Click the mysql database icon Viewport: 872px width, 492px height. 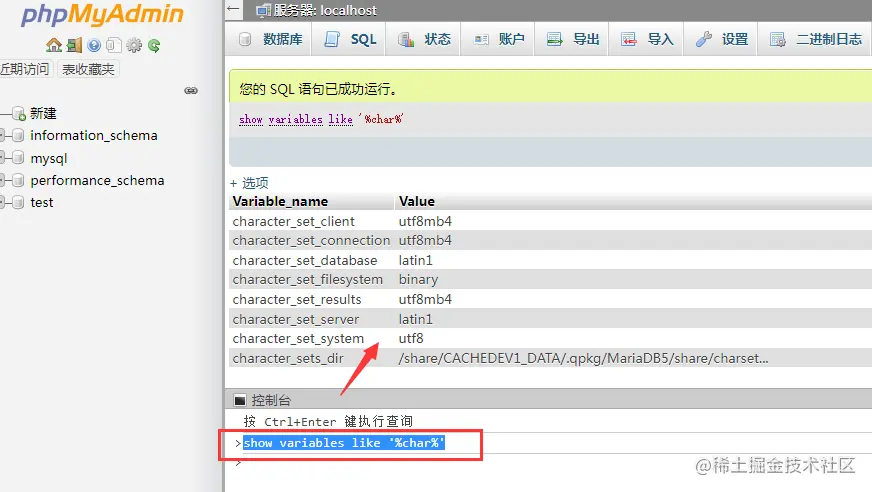pos(18,158)
